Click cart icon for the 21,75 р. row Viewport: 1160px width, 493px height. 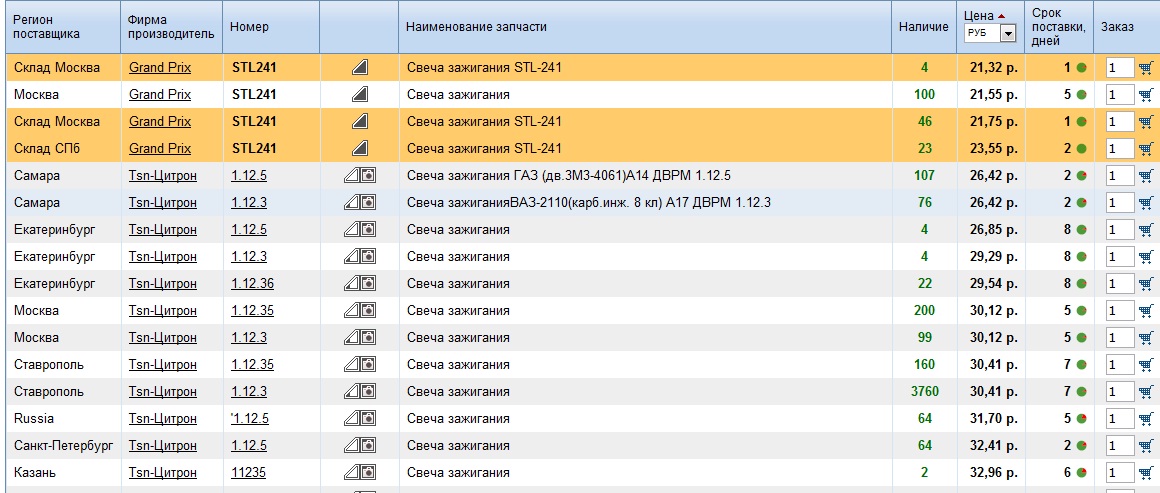pos(1146,121)
